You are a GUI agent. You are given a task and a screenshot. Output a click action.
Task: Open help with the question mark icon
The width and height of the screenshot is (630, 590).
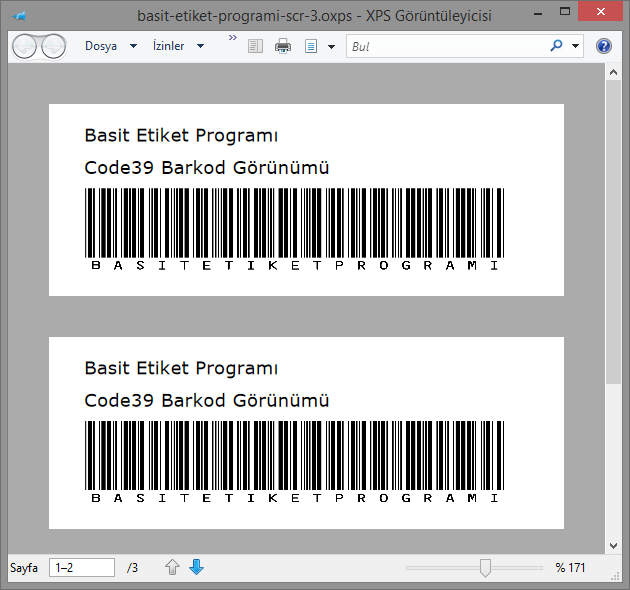coord(604,46)
